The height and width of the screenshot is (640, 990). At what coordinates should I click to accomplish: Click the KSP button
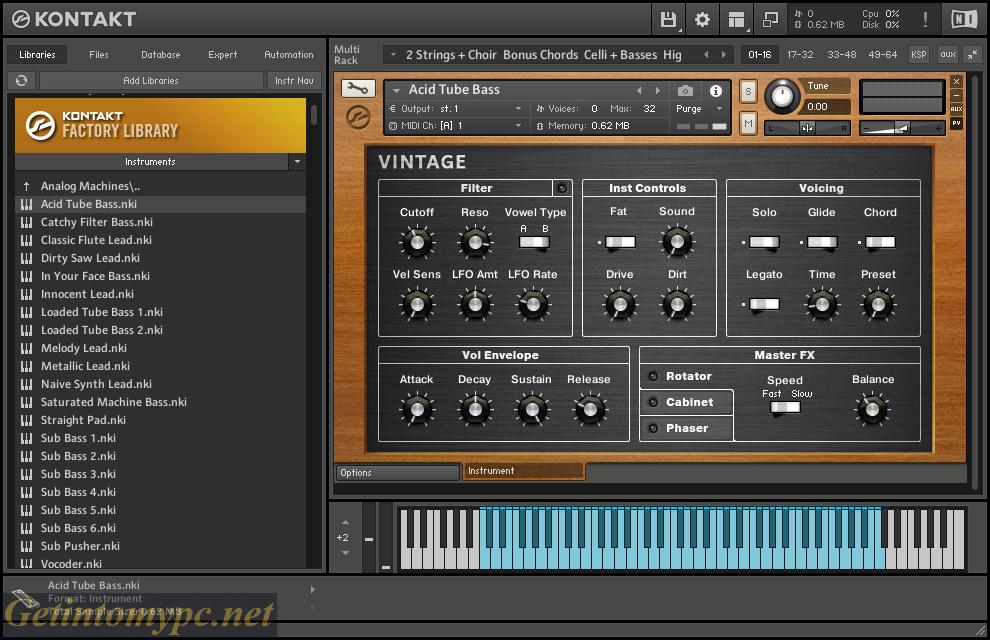[919, 55]
